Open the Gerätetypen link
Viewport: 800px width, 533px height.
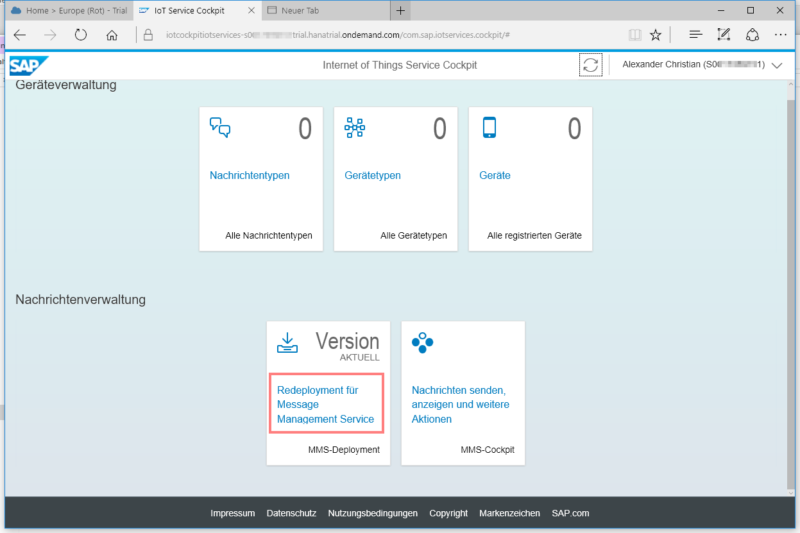[372, 175]
